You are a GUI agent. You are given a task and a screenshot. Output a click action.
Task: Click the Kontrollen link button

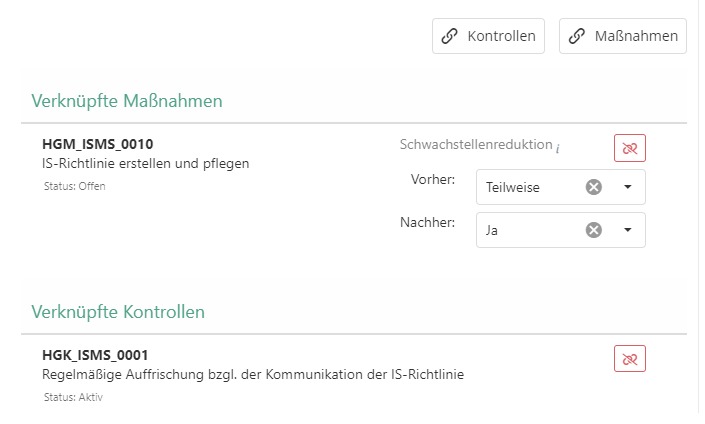tap(489, 36)
